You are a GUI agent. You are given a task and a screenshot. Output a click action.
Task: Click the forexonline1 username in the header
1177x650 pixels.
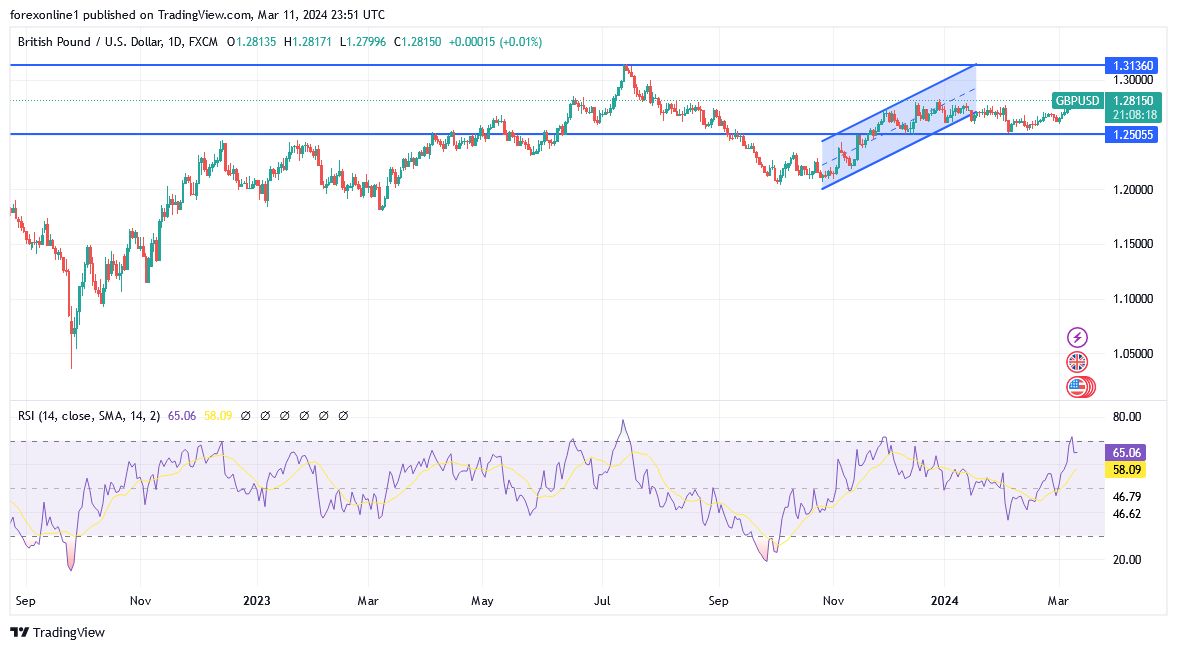(x=43, y=14)
